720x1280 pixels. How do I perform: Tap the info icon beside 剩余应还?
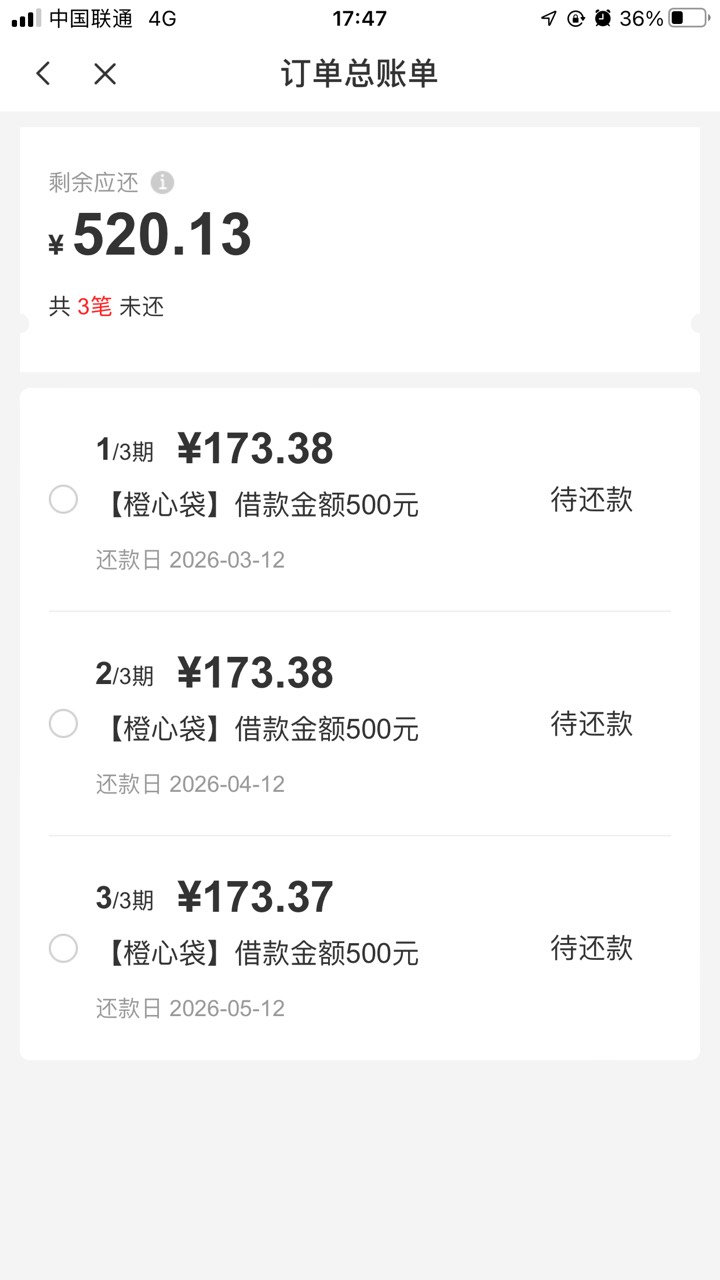click(x=162, y=183)
